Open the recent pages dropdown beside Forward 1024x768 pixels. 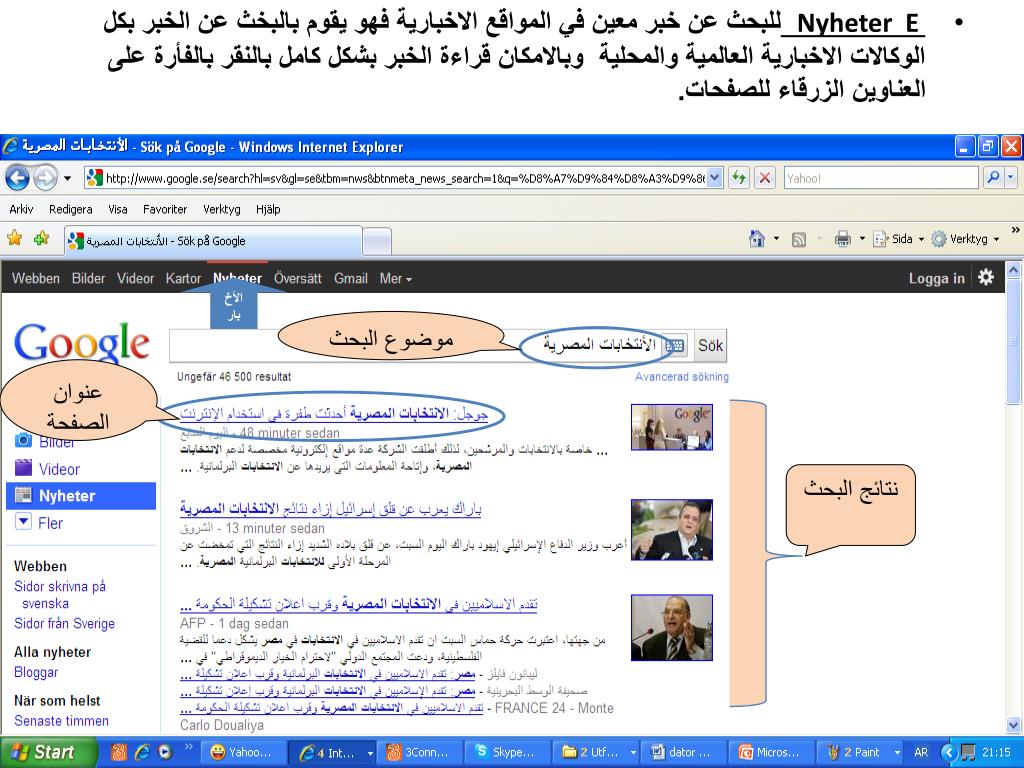tap(67, 178)
